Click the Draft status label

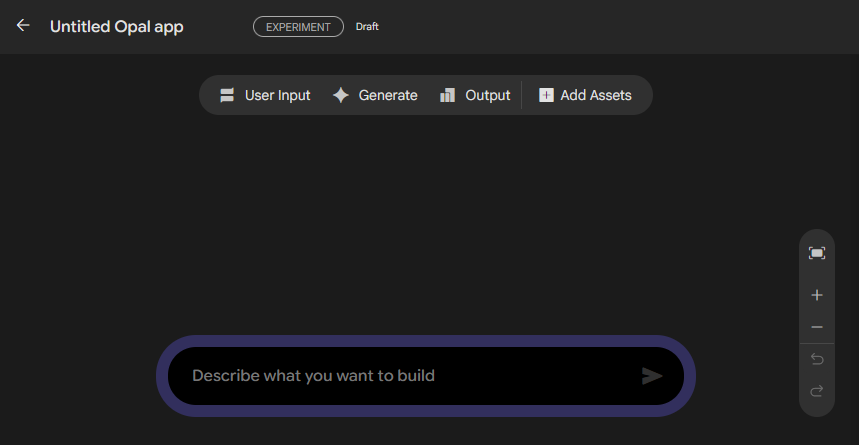(x=367, y=27)
